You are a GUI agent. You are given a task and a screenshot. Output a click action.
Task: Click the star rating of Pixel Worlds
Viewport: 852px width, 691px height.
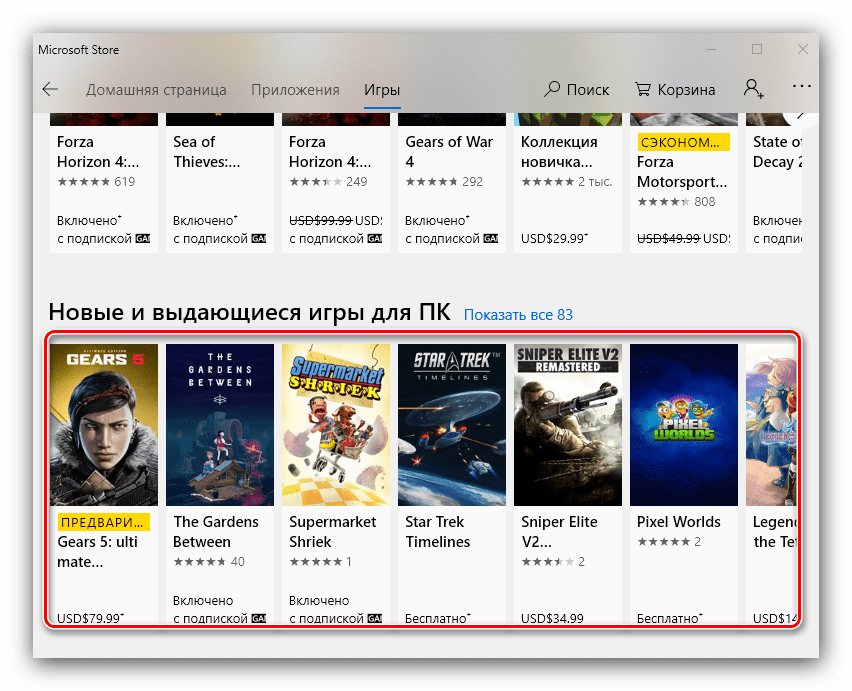pyautogui.click(x=663, y=542)
